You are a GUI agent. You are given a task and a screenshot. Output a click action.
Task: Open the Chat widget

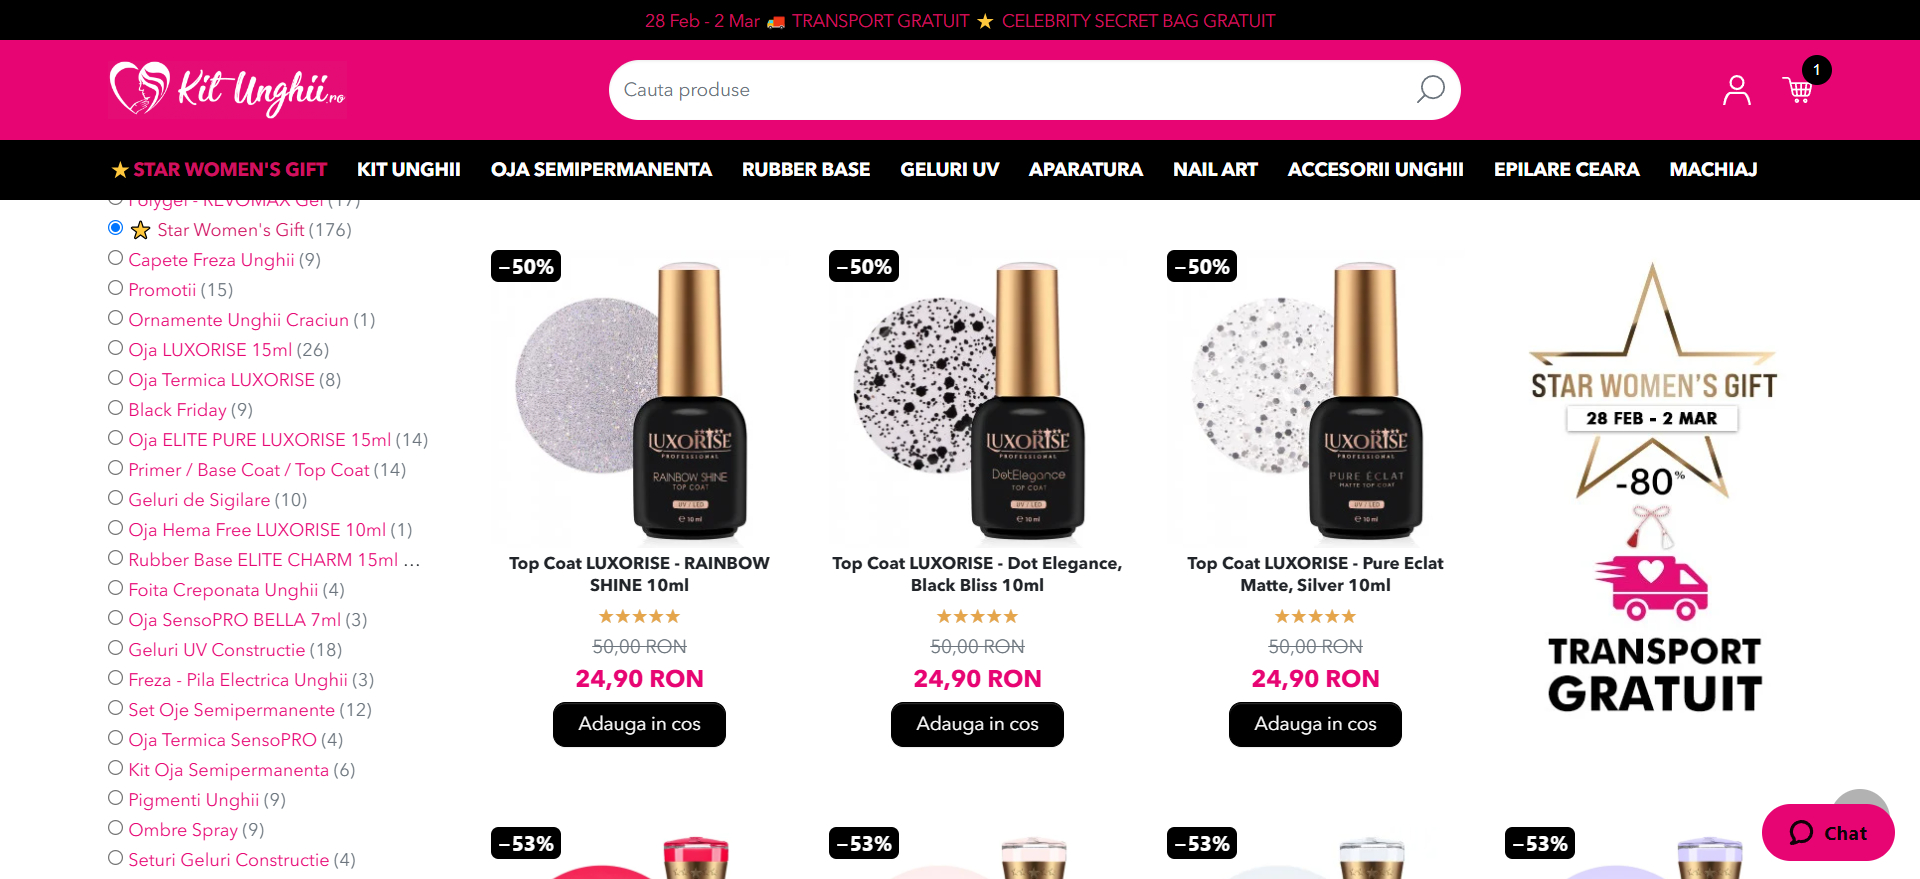(1828, 832)
